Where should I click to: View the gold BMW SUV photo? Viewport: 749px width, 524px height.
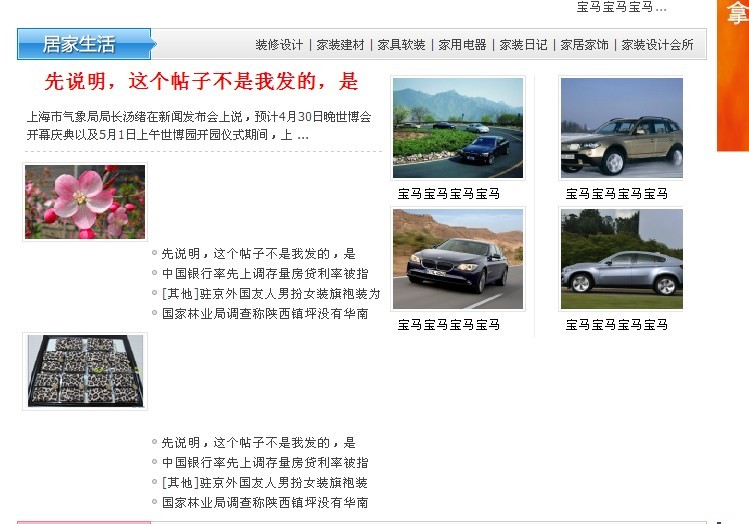(621, 128)
